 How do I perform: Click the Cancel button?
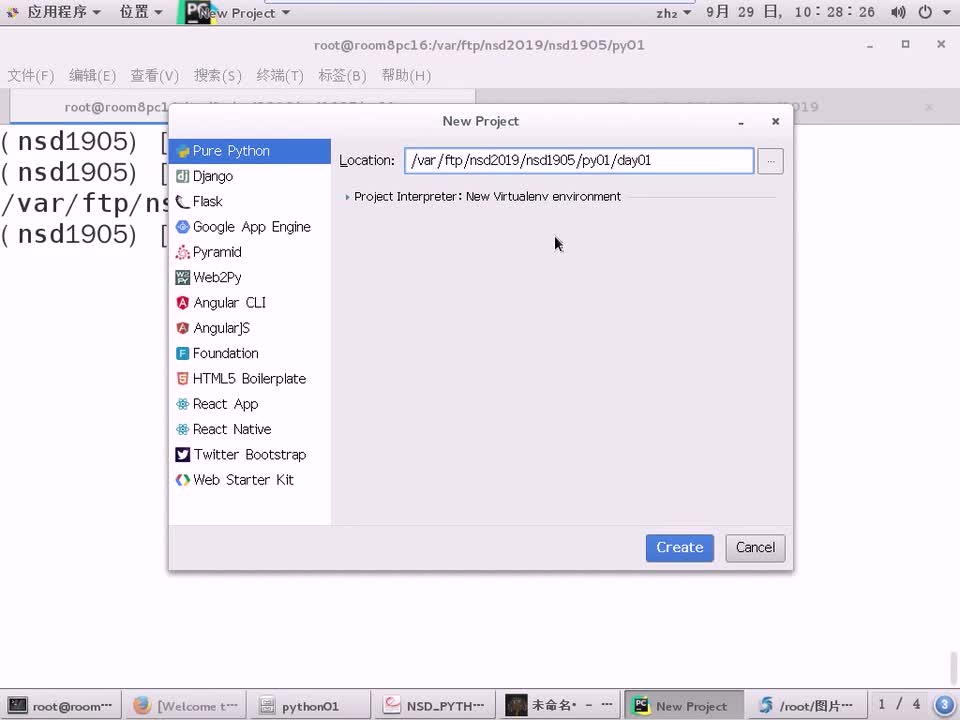755,548
